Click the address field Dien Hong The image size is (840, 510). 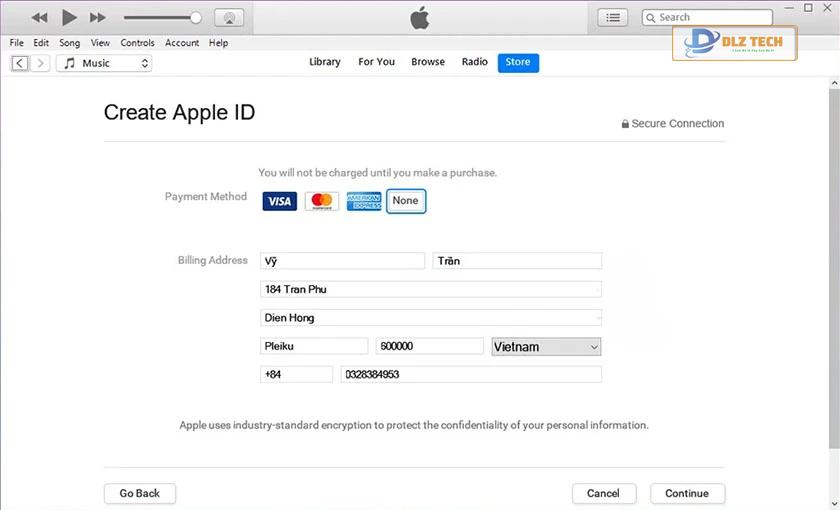pos(431,318)
